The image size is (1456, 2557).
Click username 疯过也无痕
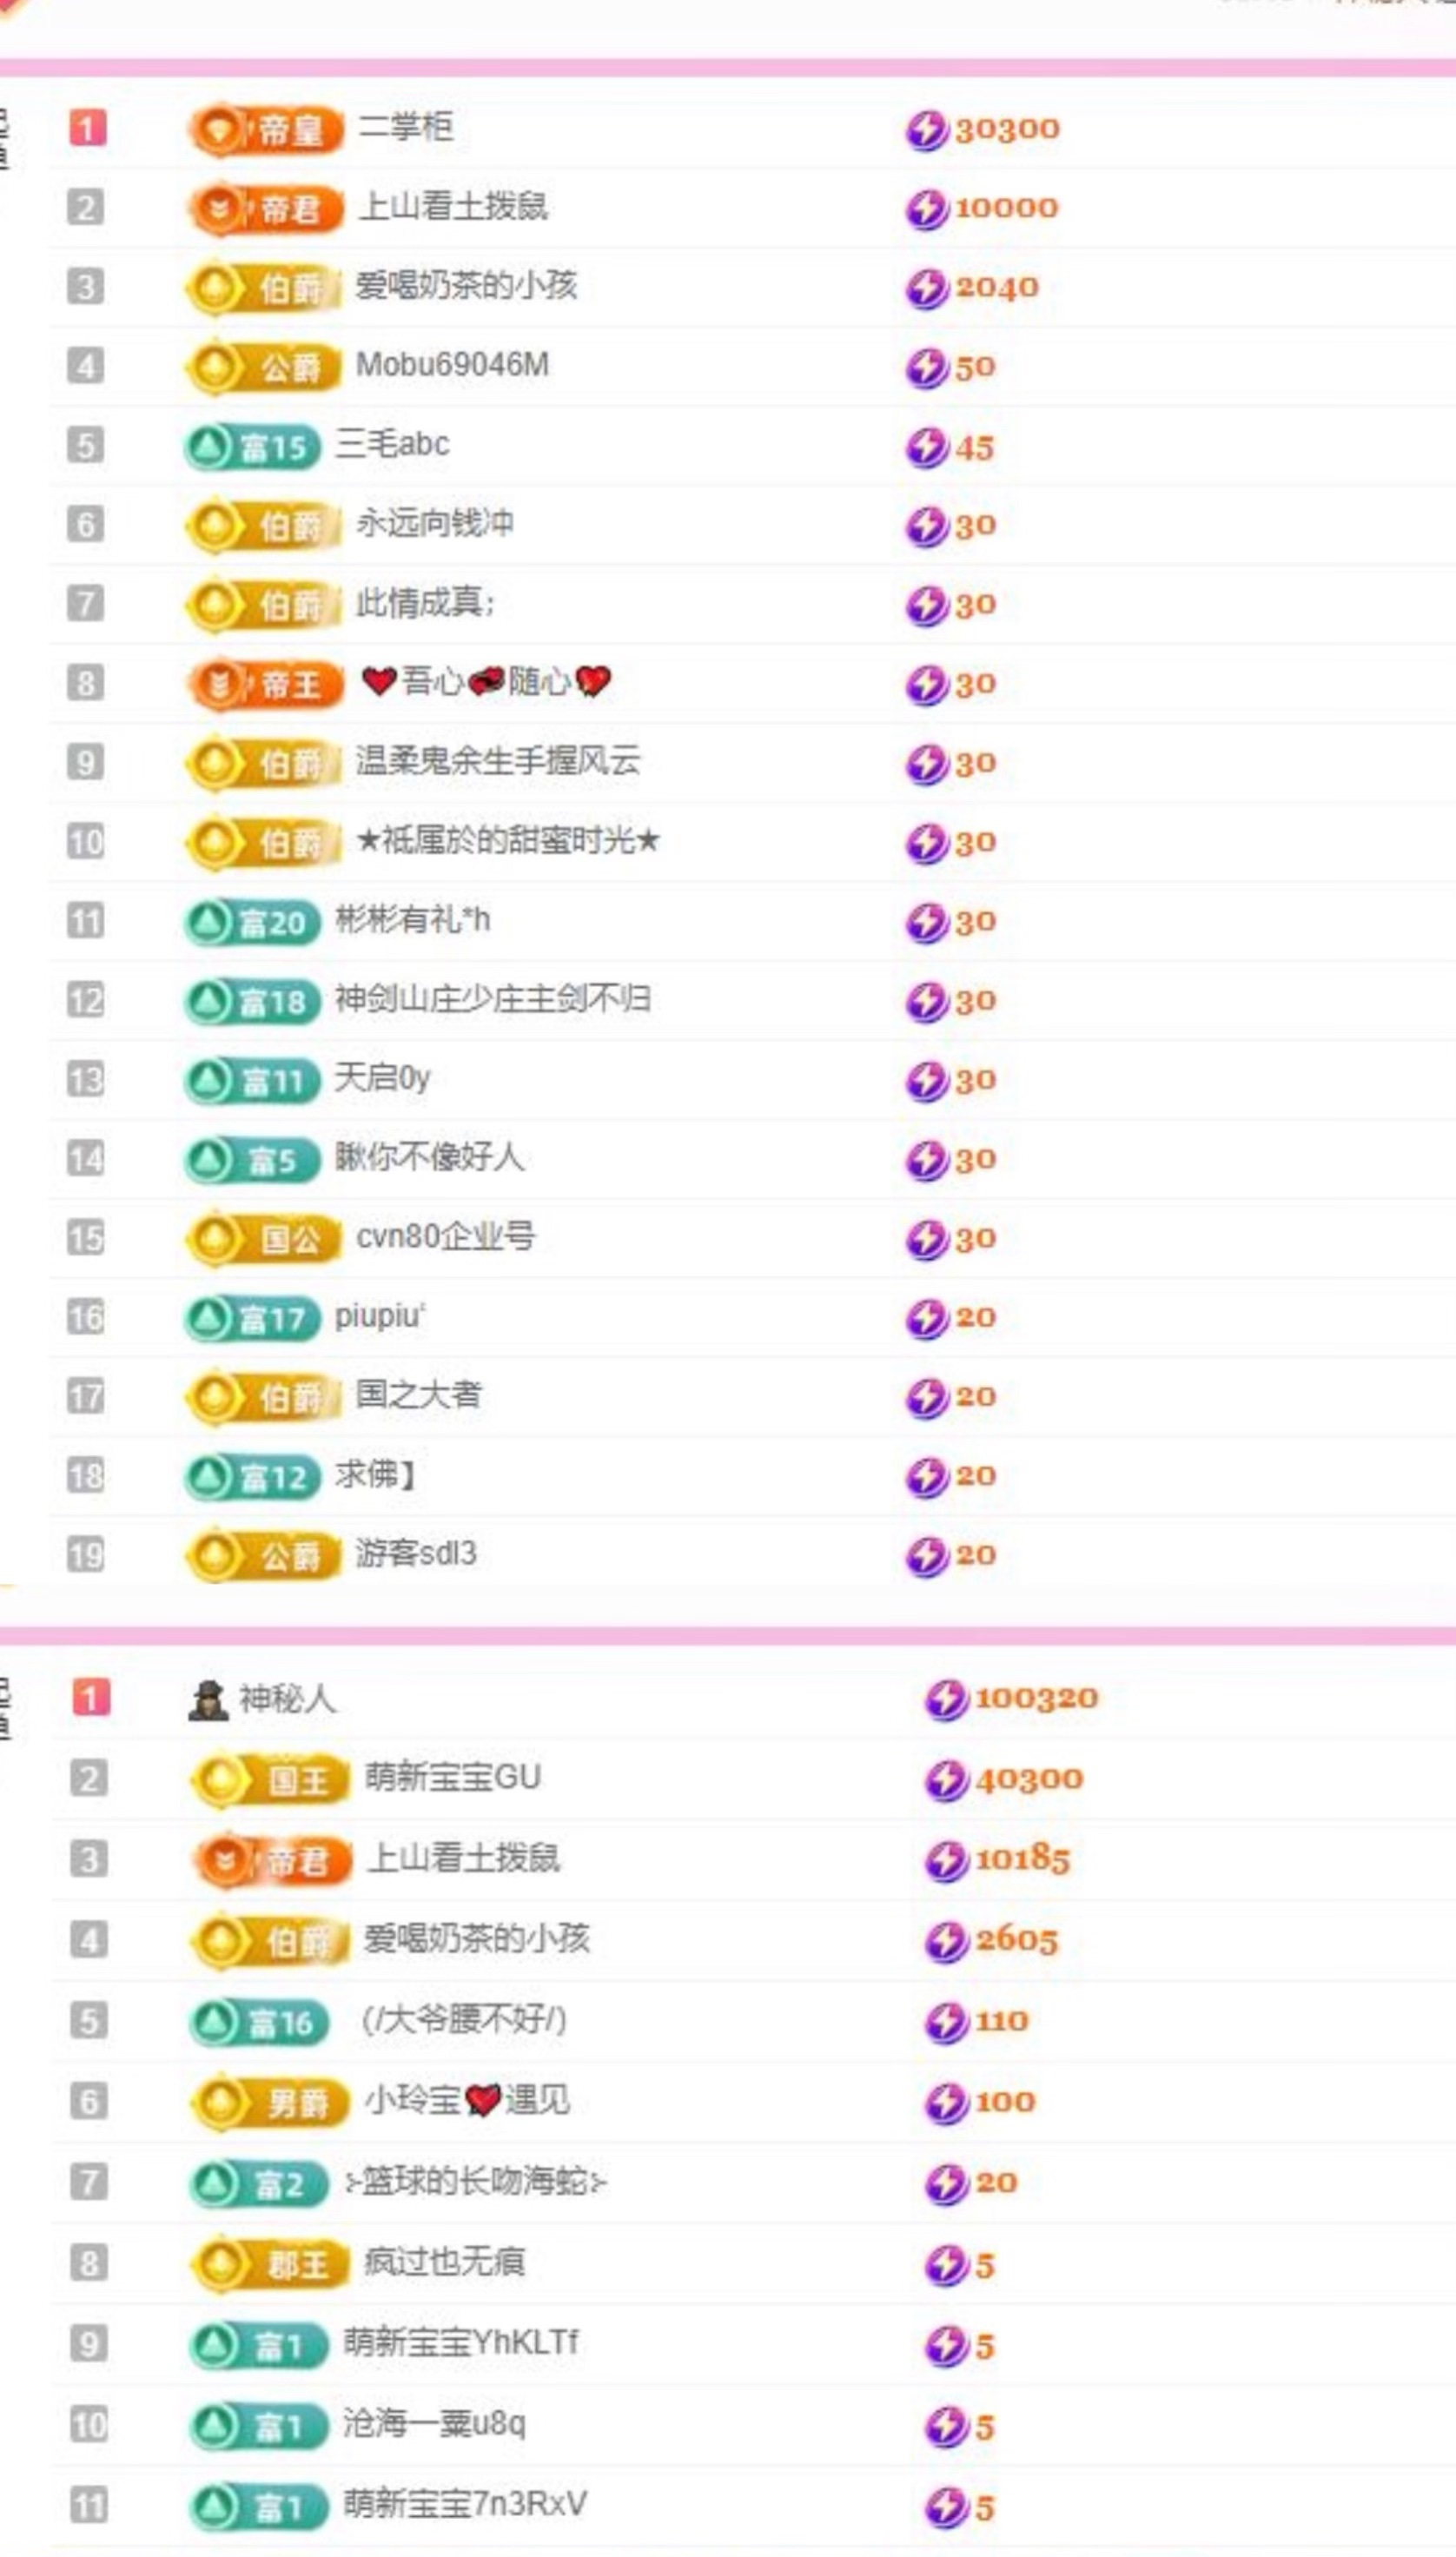coord(445,2262)
